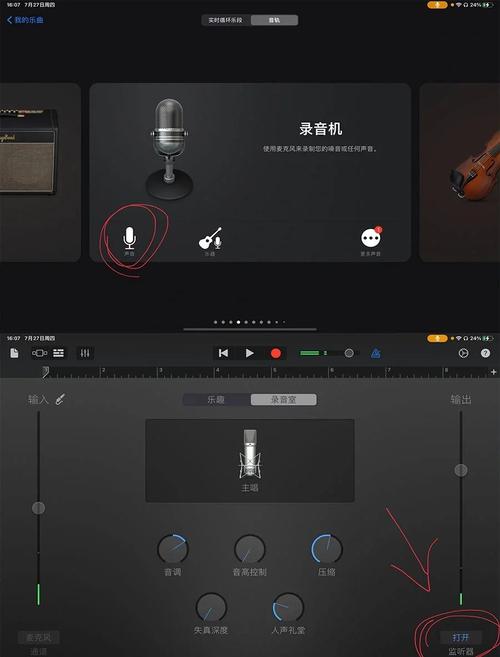Image resolution: width=500 pixels, height=657 pixels.
Task: Open the amplifier instrument card
Action: click(40, 172)
